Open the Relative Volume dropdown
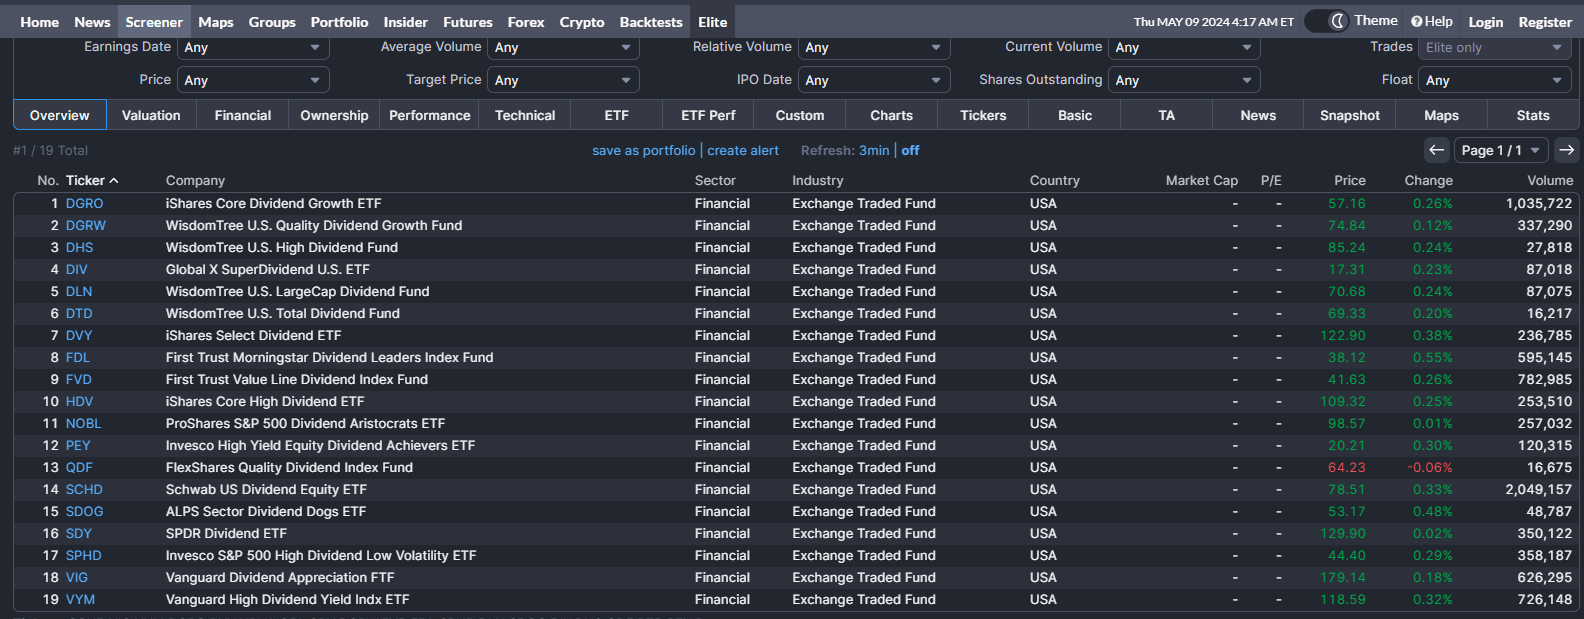Screen dimensions: 1584x619 (874, 47)
